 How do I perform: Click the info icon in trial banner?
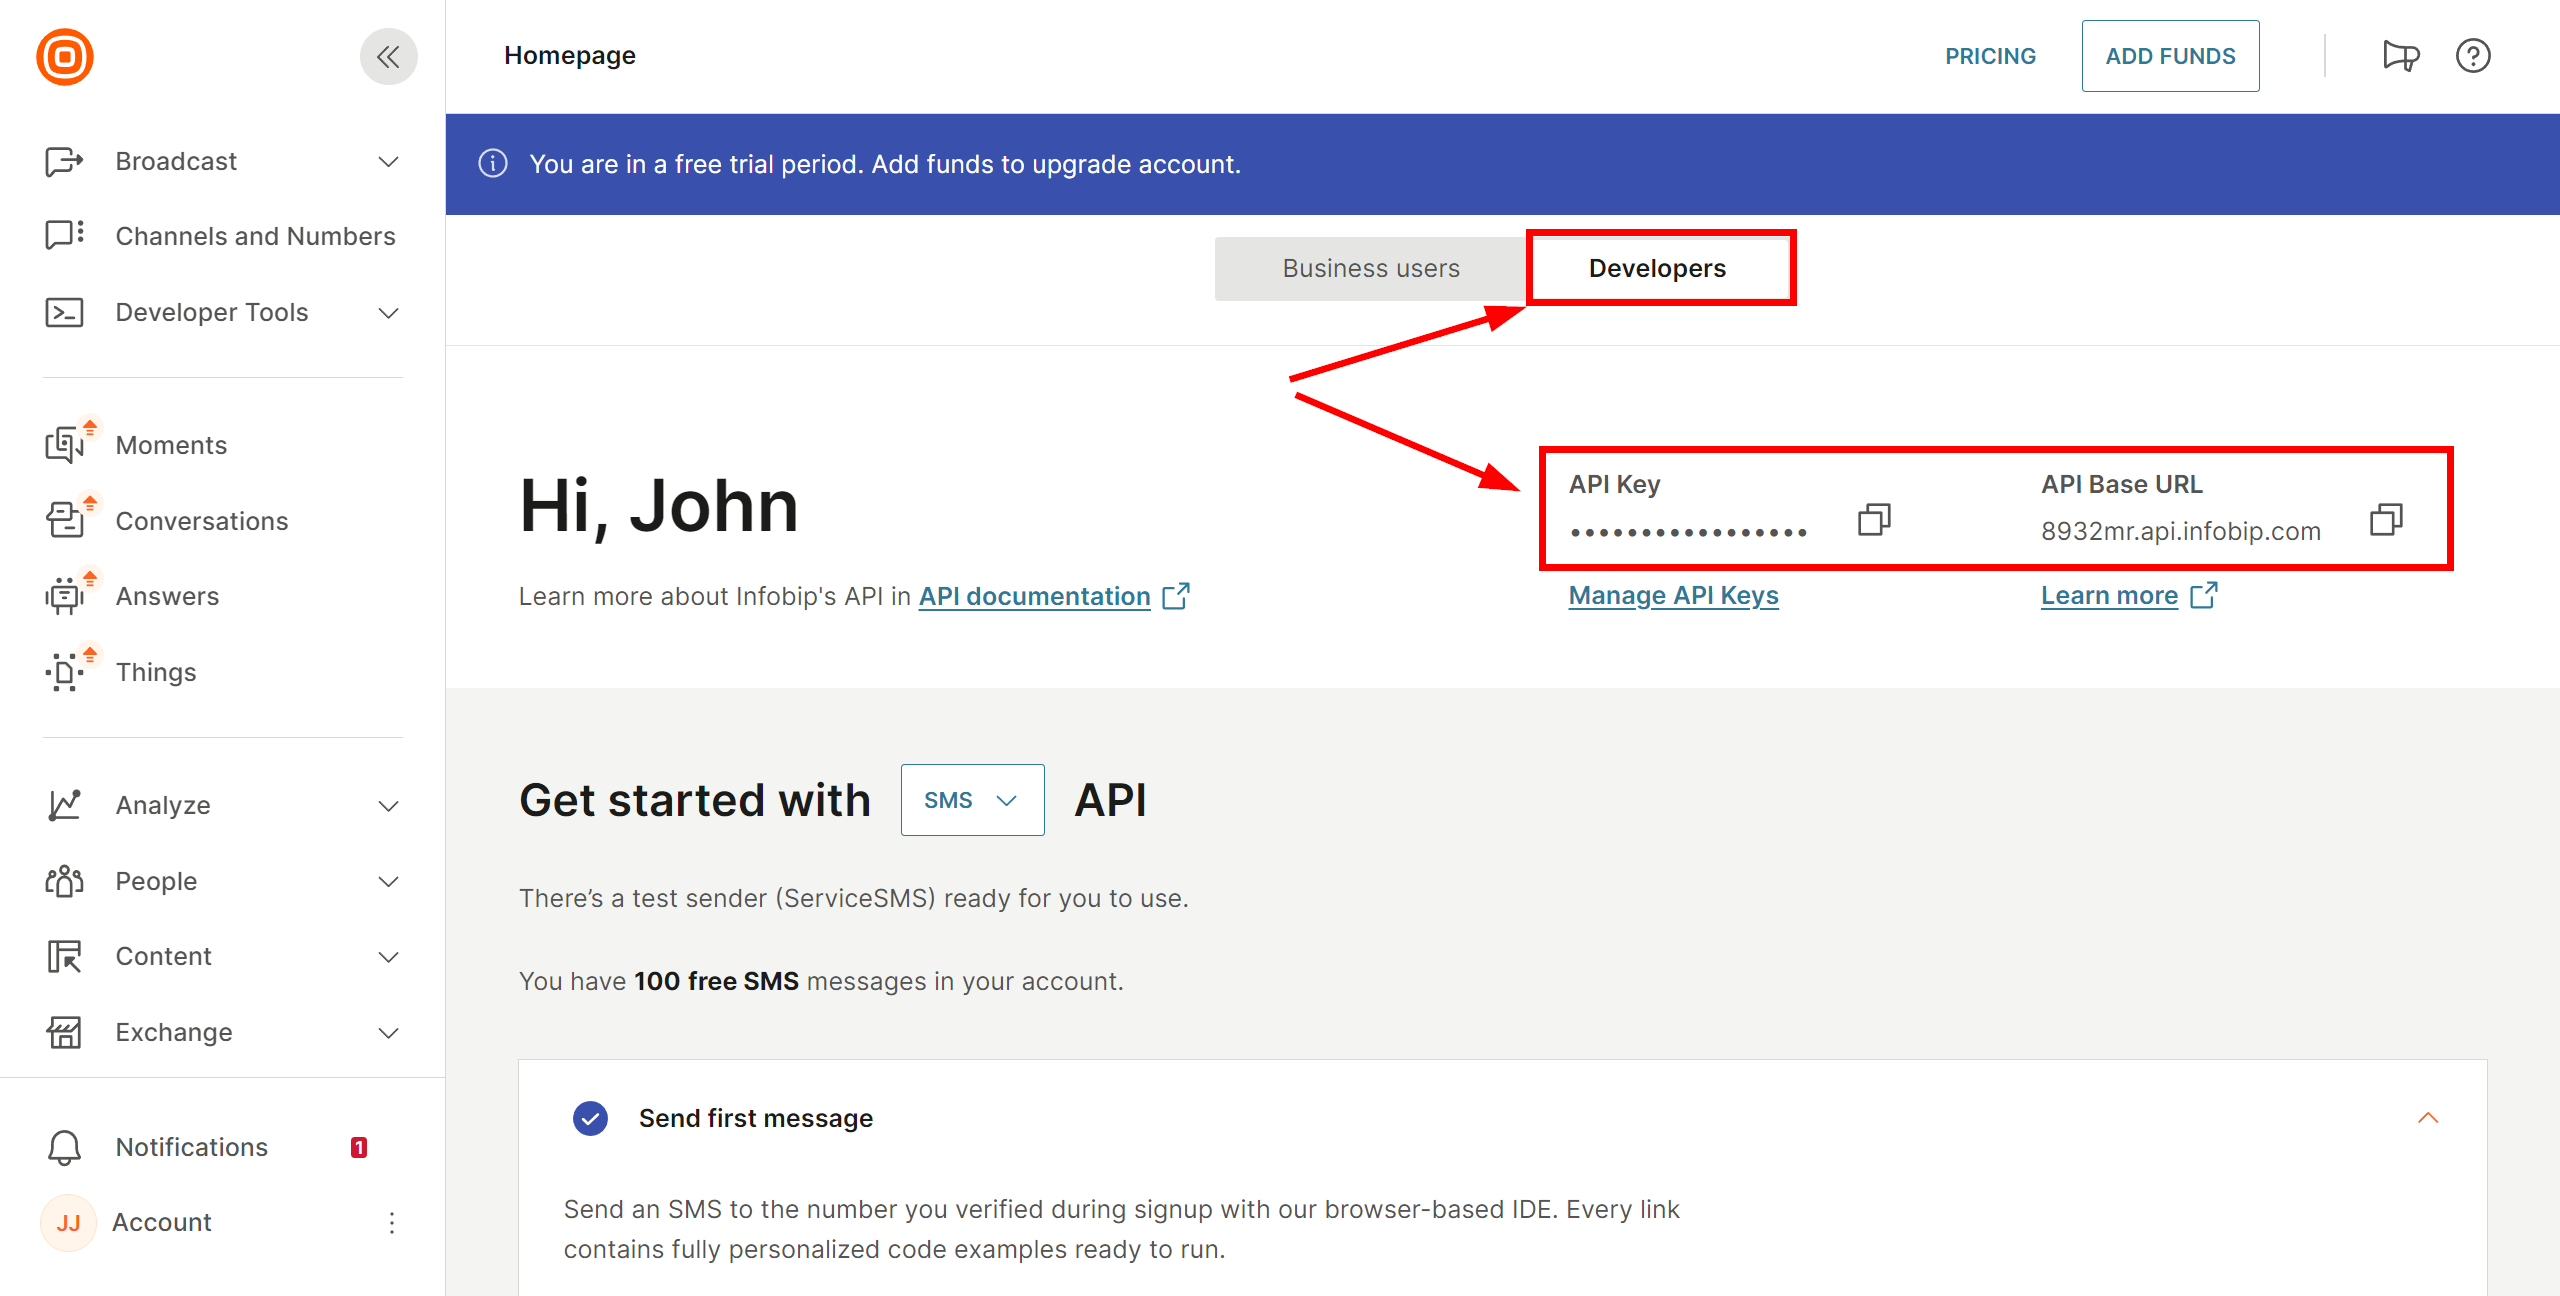493,163
